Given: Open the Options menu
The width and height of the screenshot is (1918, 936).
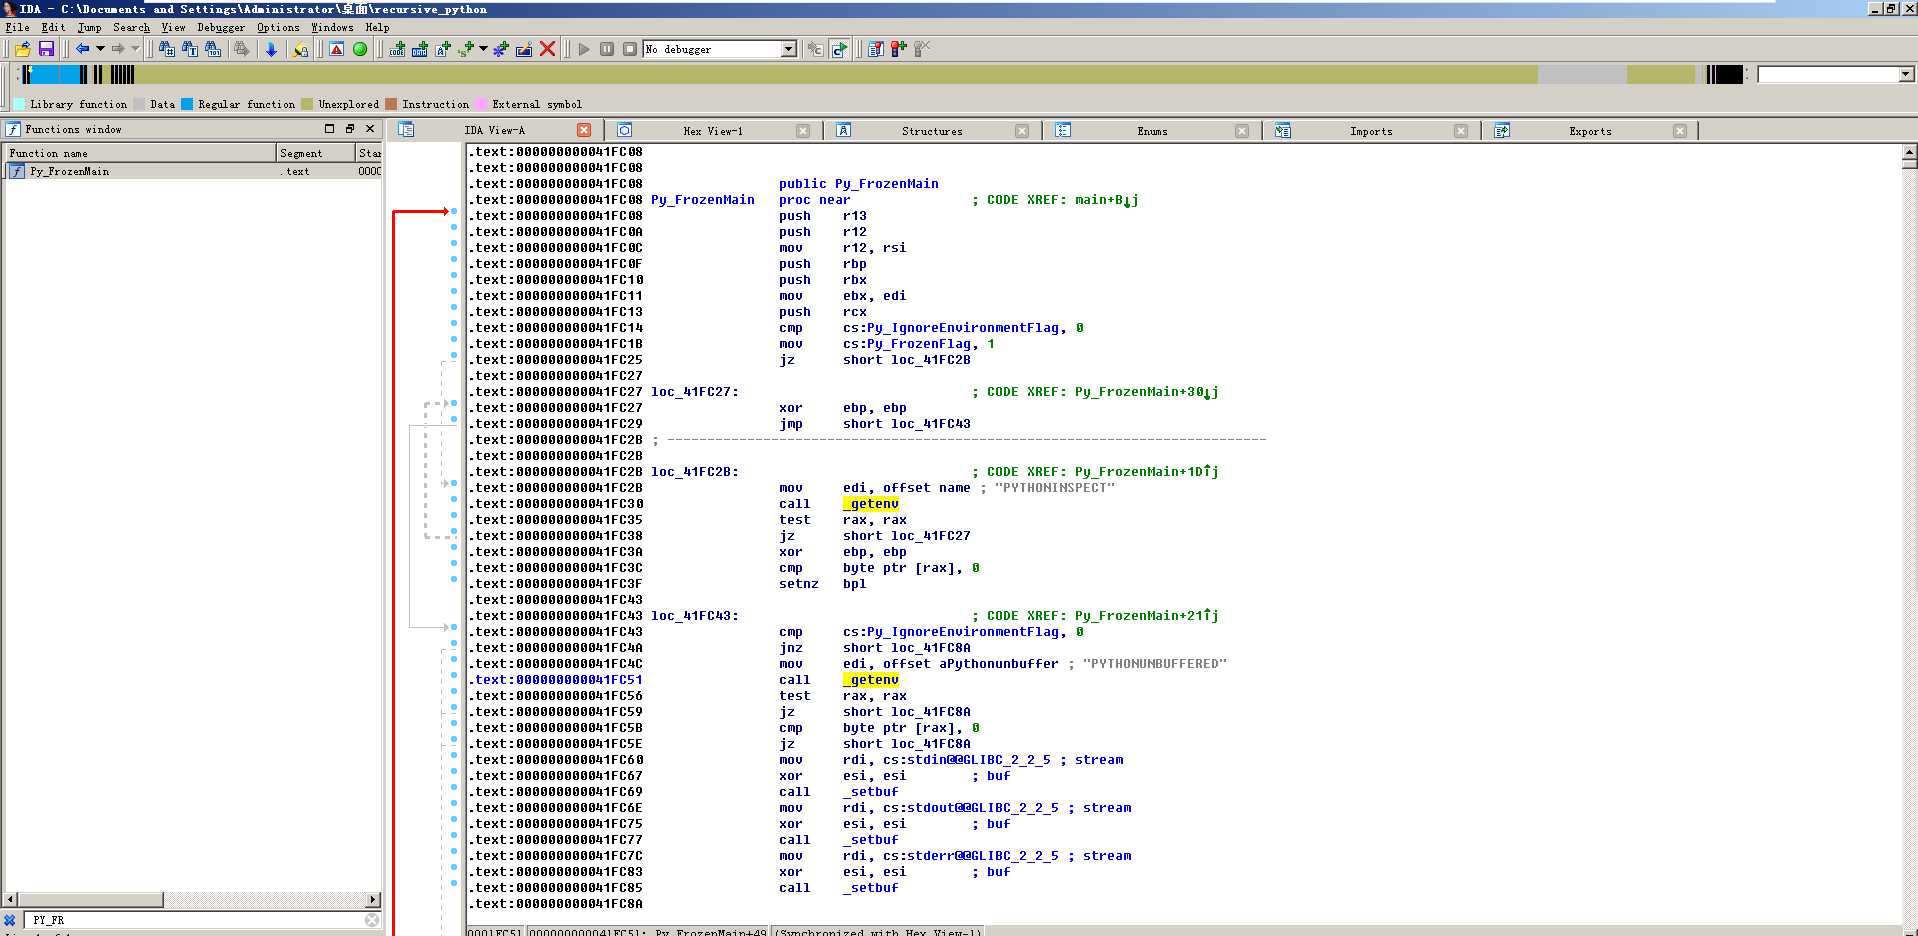Looking at the screenshot, I should pos(278,27).
